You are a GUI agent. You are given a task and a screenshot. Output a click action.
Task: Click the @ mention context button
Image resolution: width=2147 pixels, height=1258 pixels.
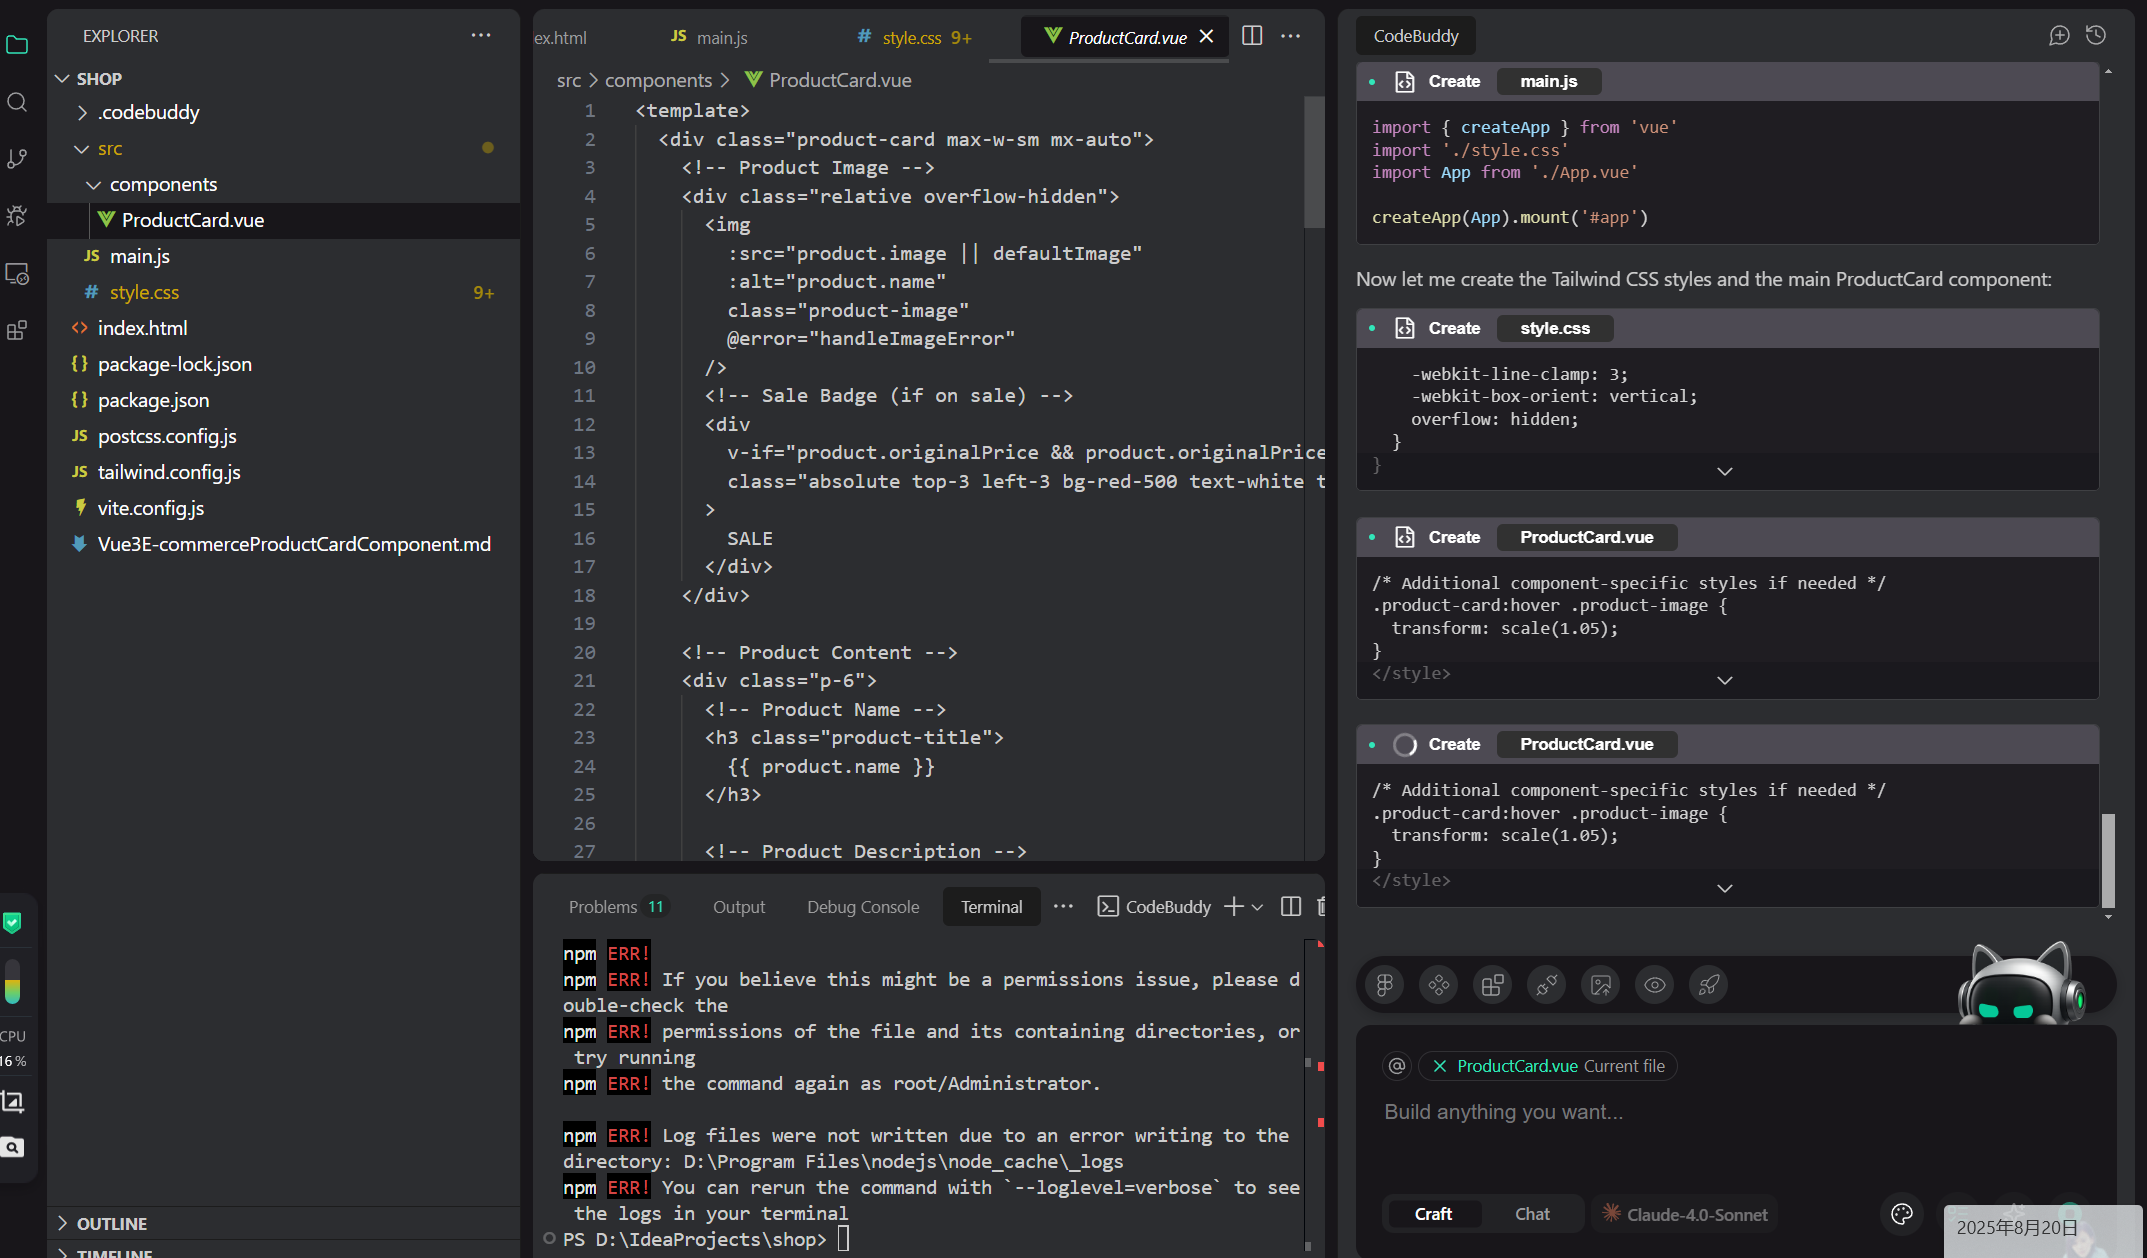coord(1397,1066)
